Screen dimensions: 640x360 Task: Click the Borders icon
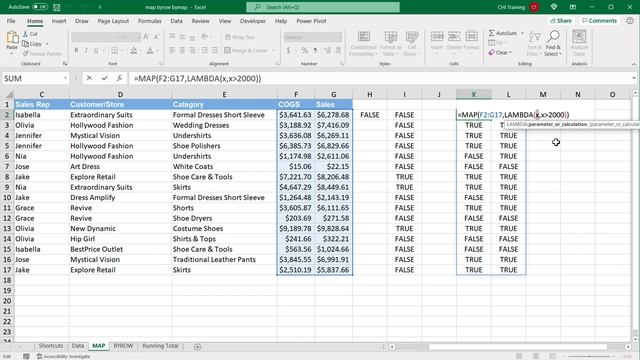pos(115,50)
